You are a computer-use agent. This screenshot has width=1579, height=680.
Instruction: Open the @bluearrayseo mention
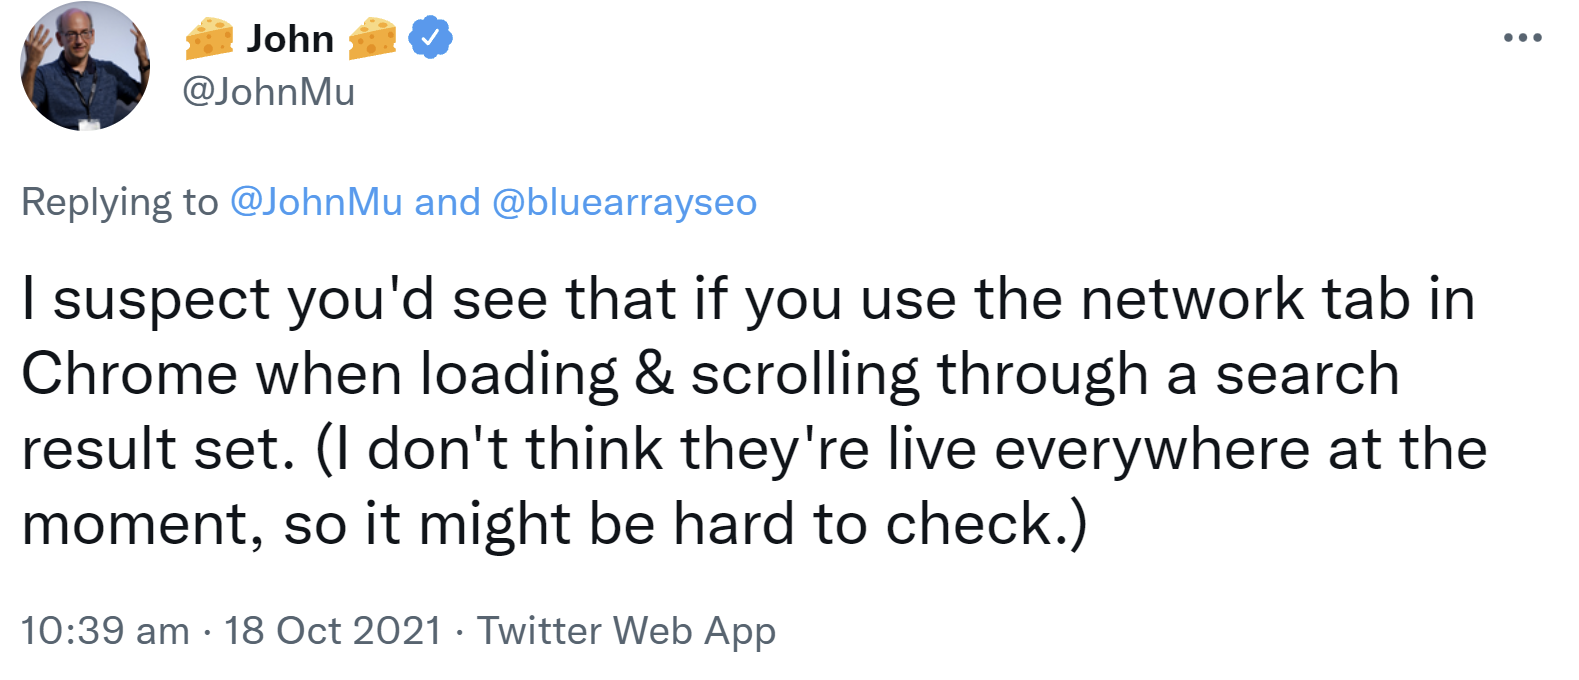pos(624,202)
